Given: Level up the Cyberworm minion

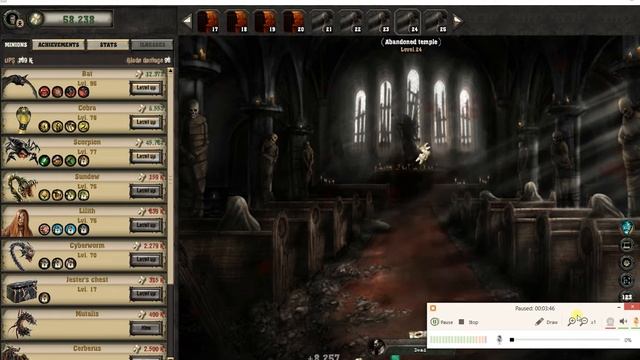Looking at the screenshot, I should tap(146, 259).
